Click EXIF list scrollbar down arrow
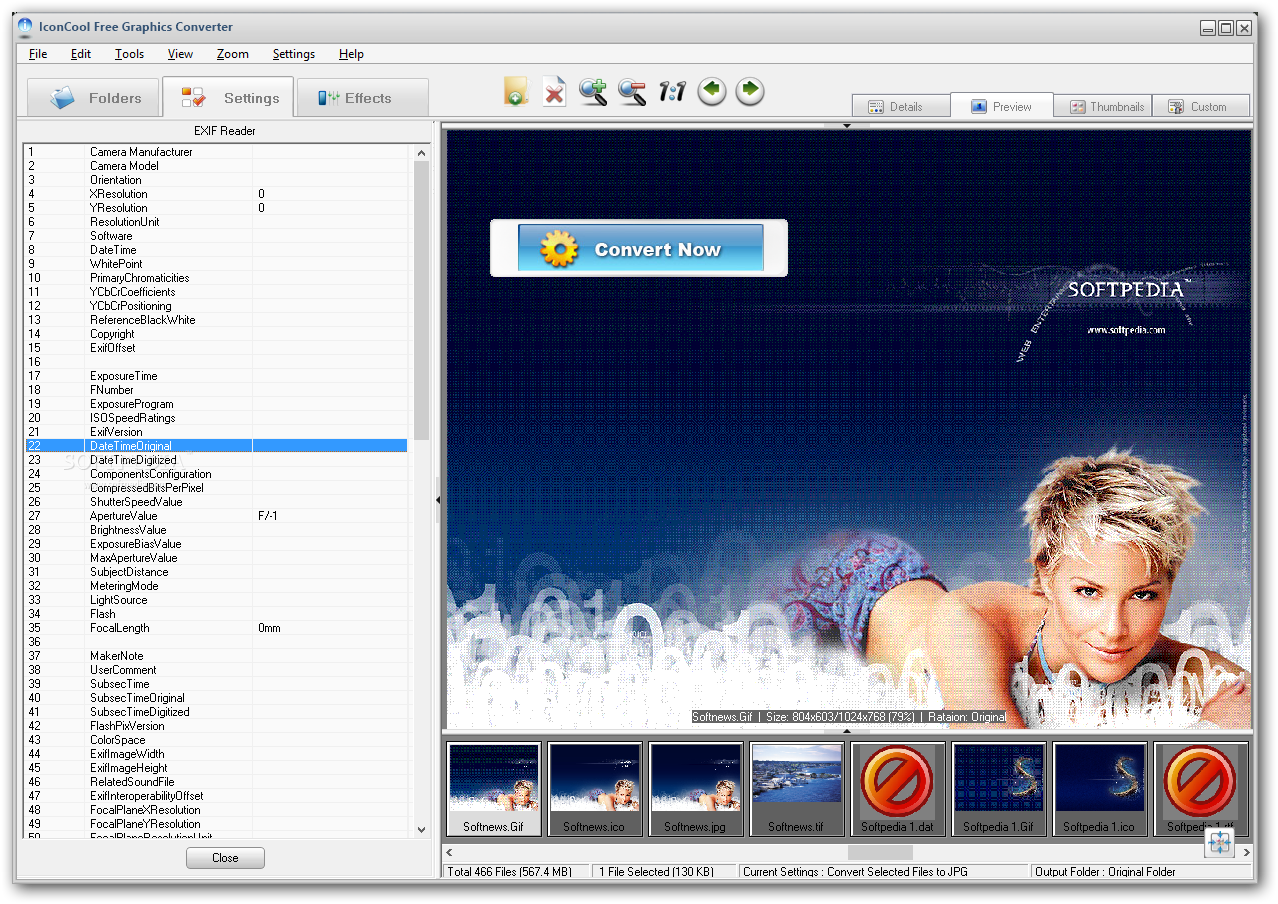The width and height of the screenshot is (1278, 904). 421,829
